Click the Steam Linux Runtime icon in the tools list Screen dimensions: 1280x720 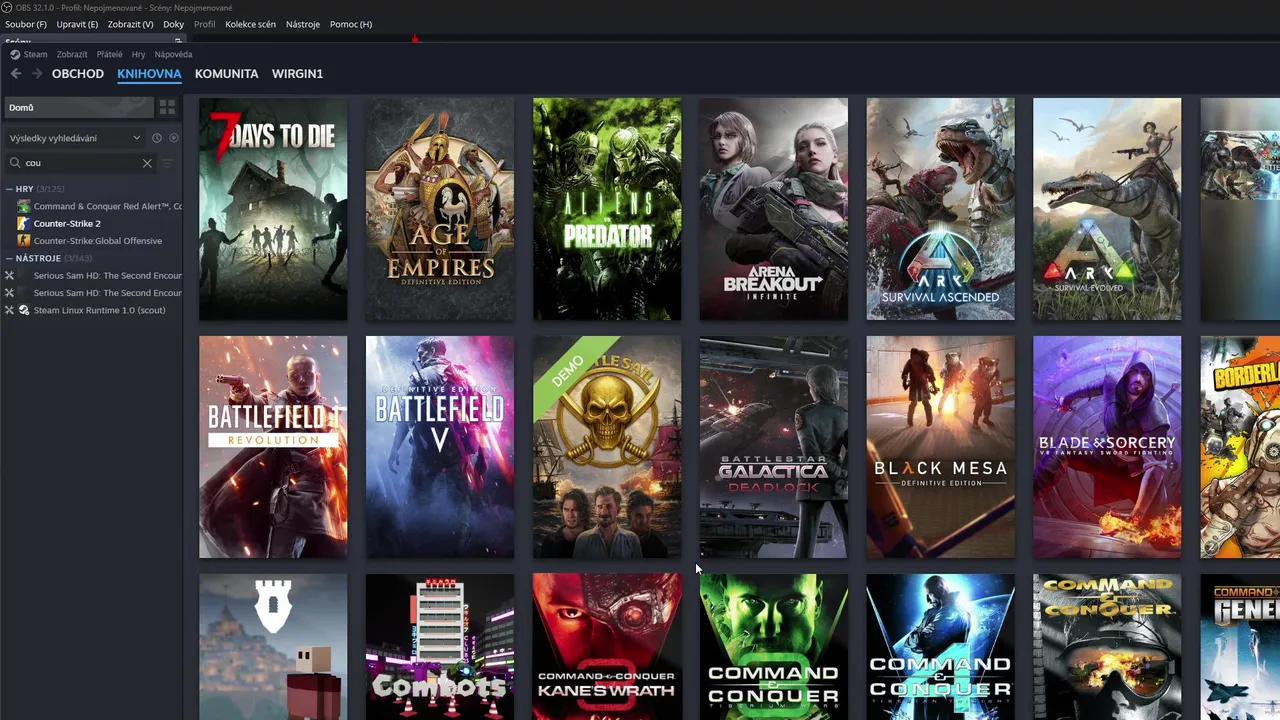tap(24, 310)
